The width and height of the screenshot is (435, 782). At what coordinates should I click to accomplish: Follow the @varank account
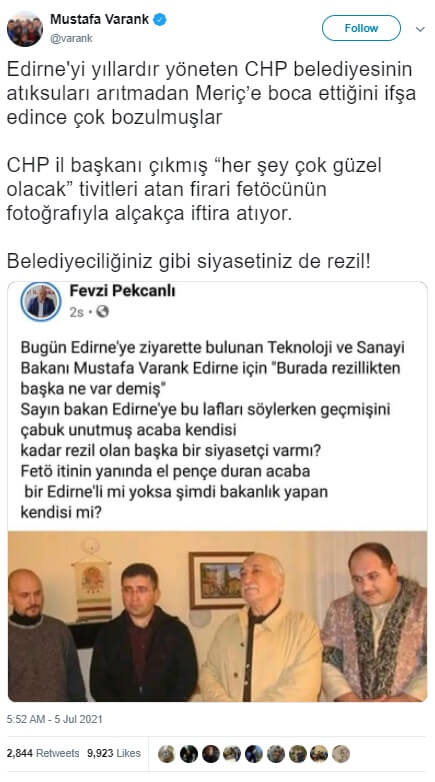pyautogui.click(x=361, y=28)
